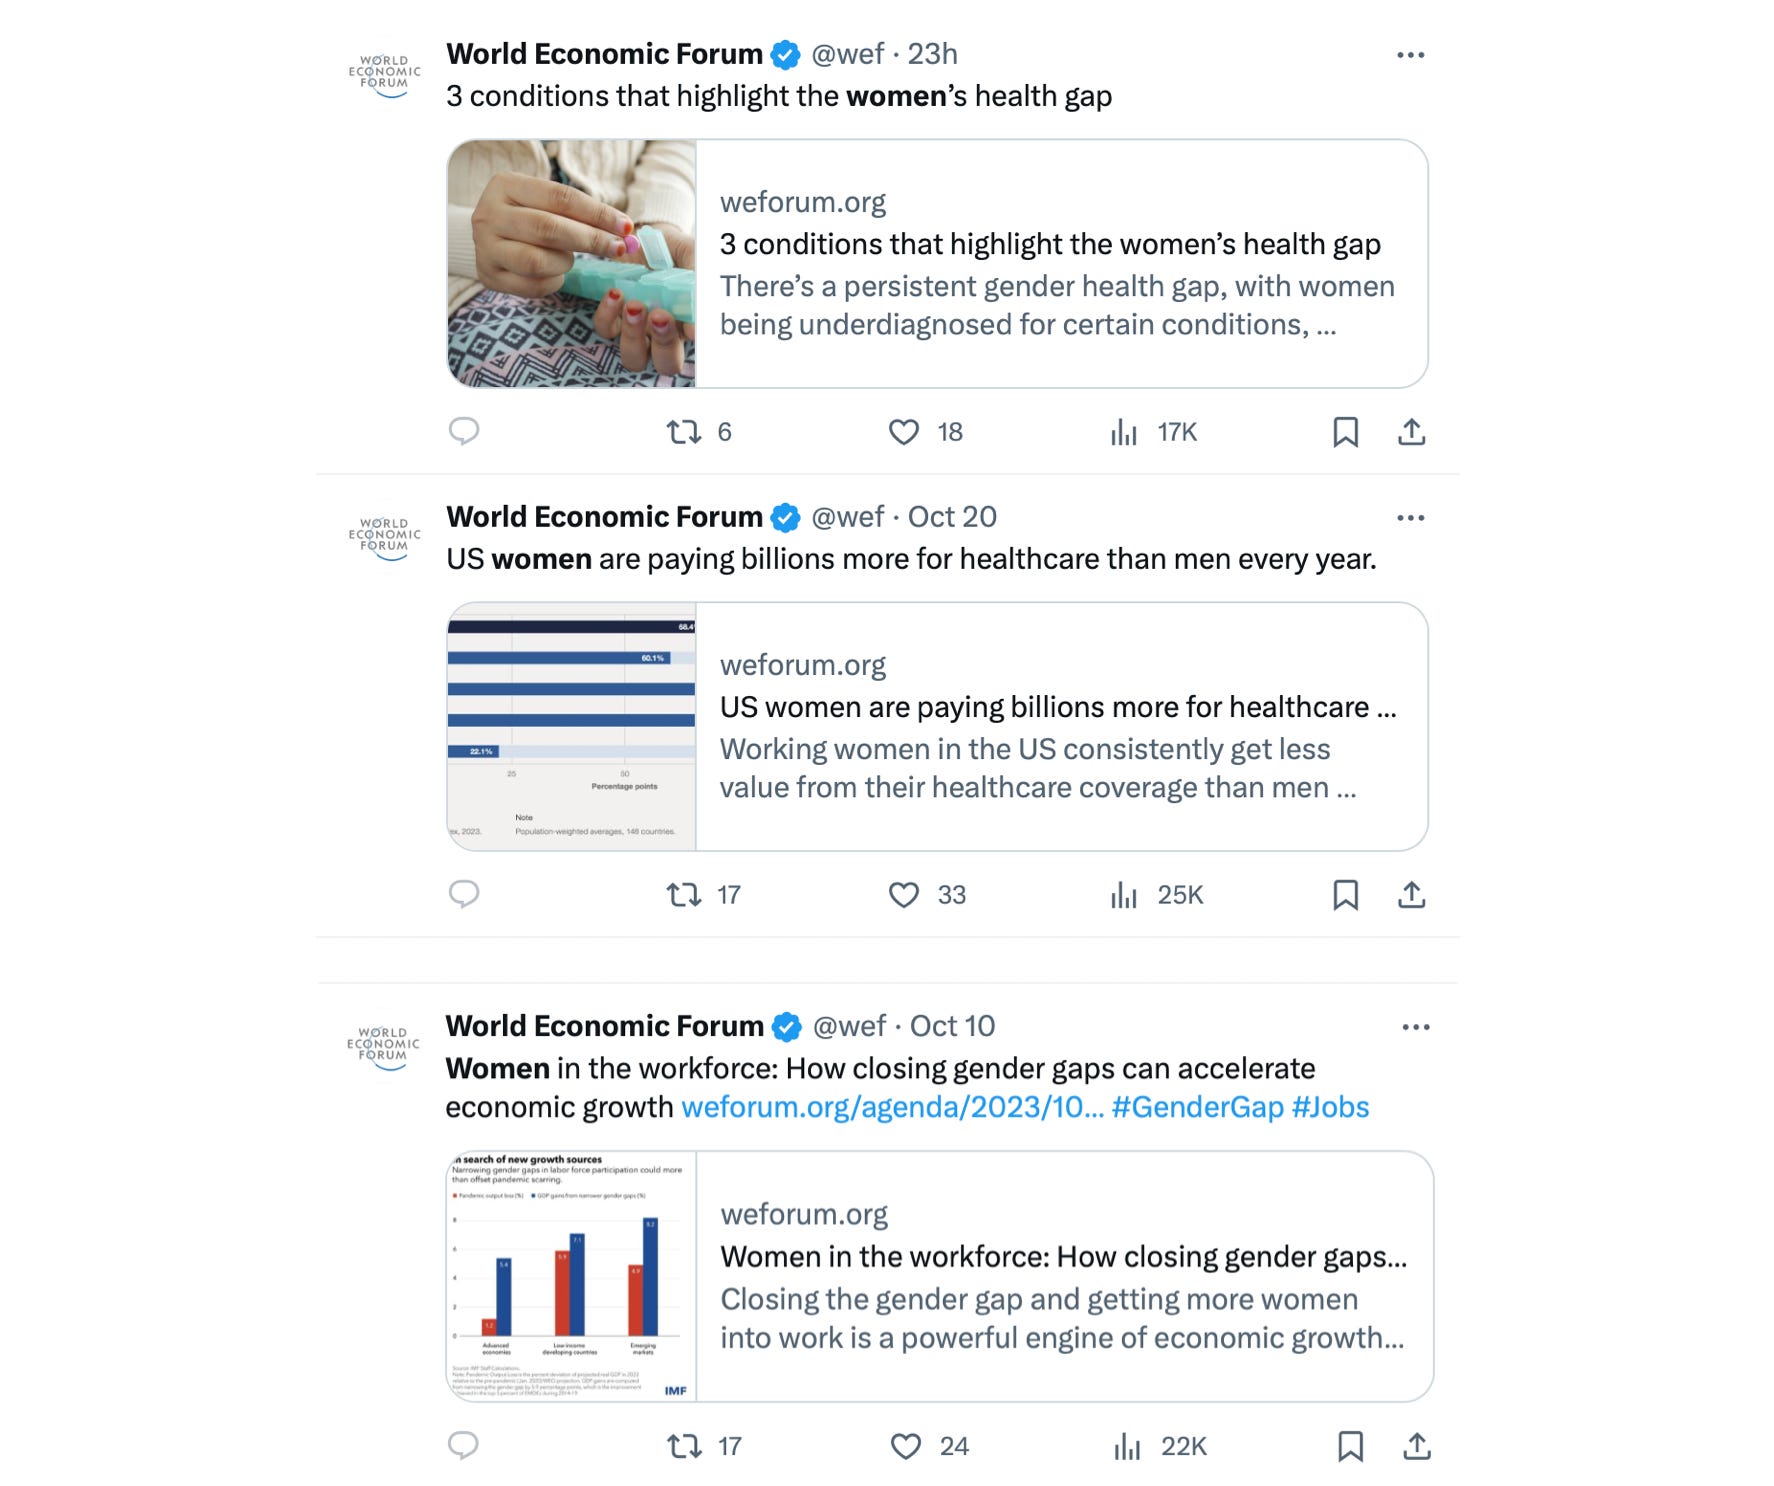Viewport: 1774px width, 1486px height.
Task: Retweet the women's health gap tweet
Action: pos(684,432)
